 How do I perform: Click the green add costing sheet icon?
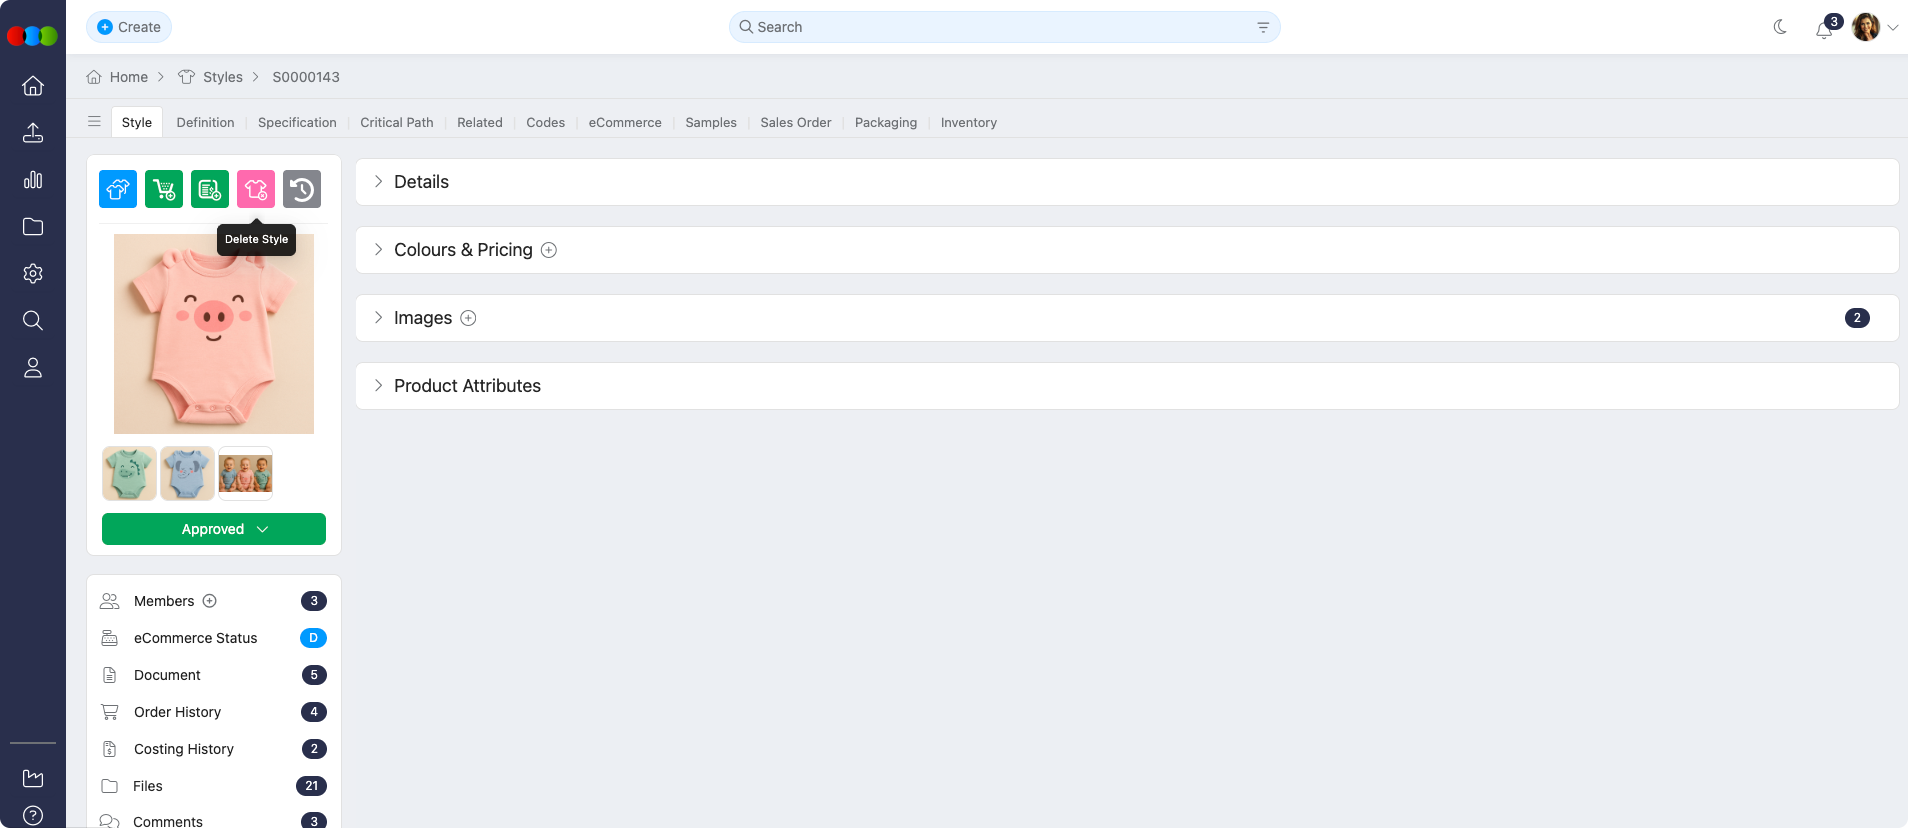coord(210,189)
